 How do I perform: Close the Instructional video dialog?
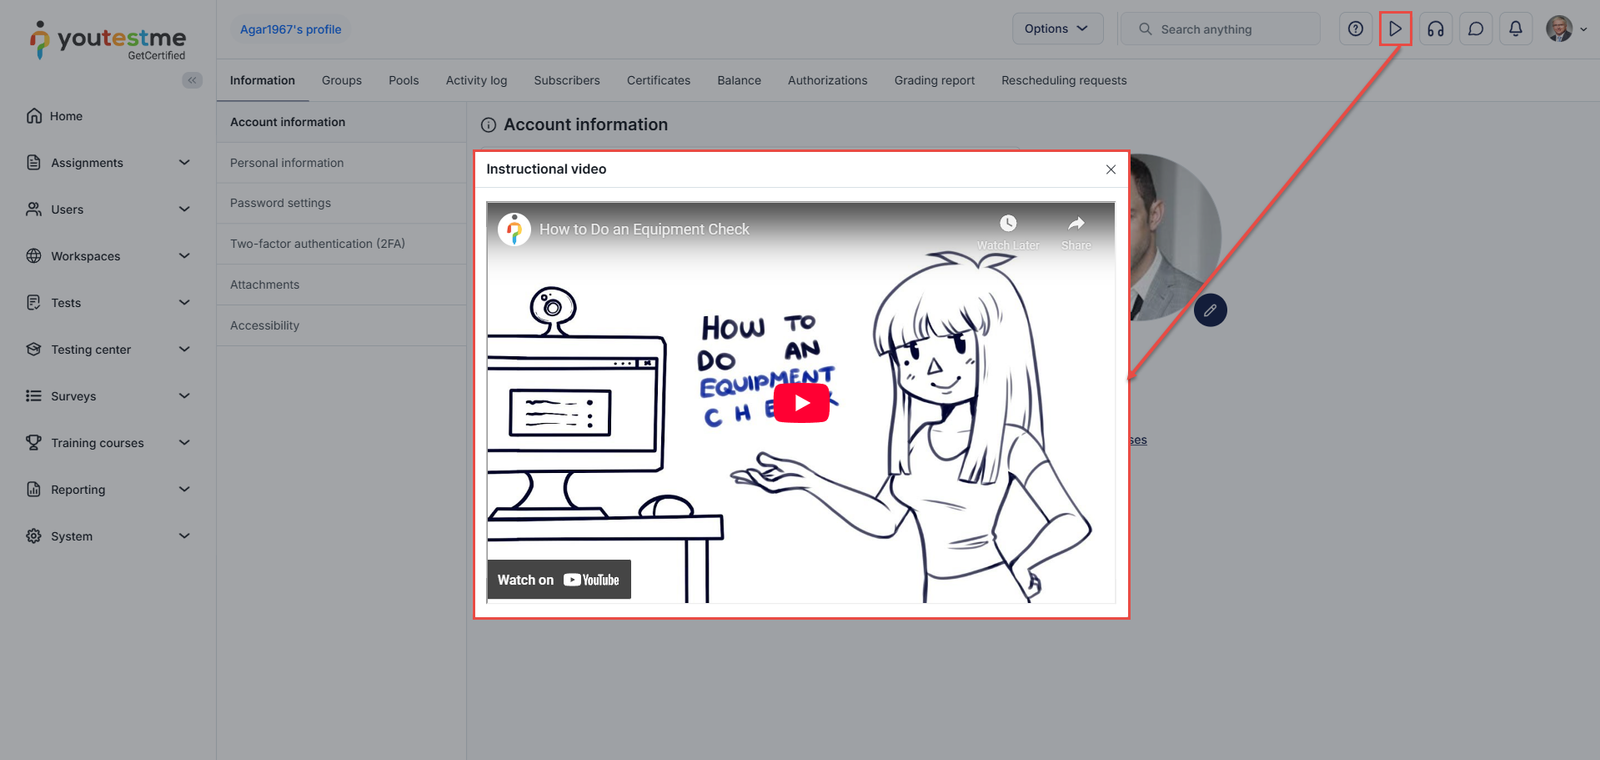(x=1110, y=169)
